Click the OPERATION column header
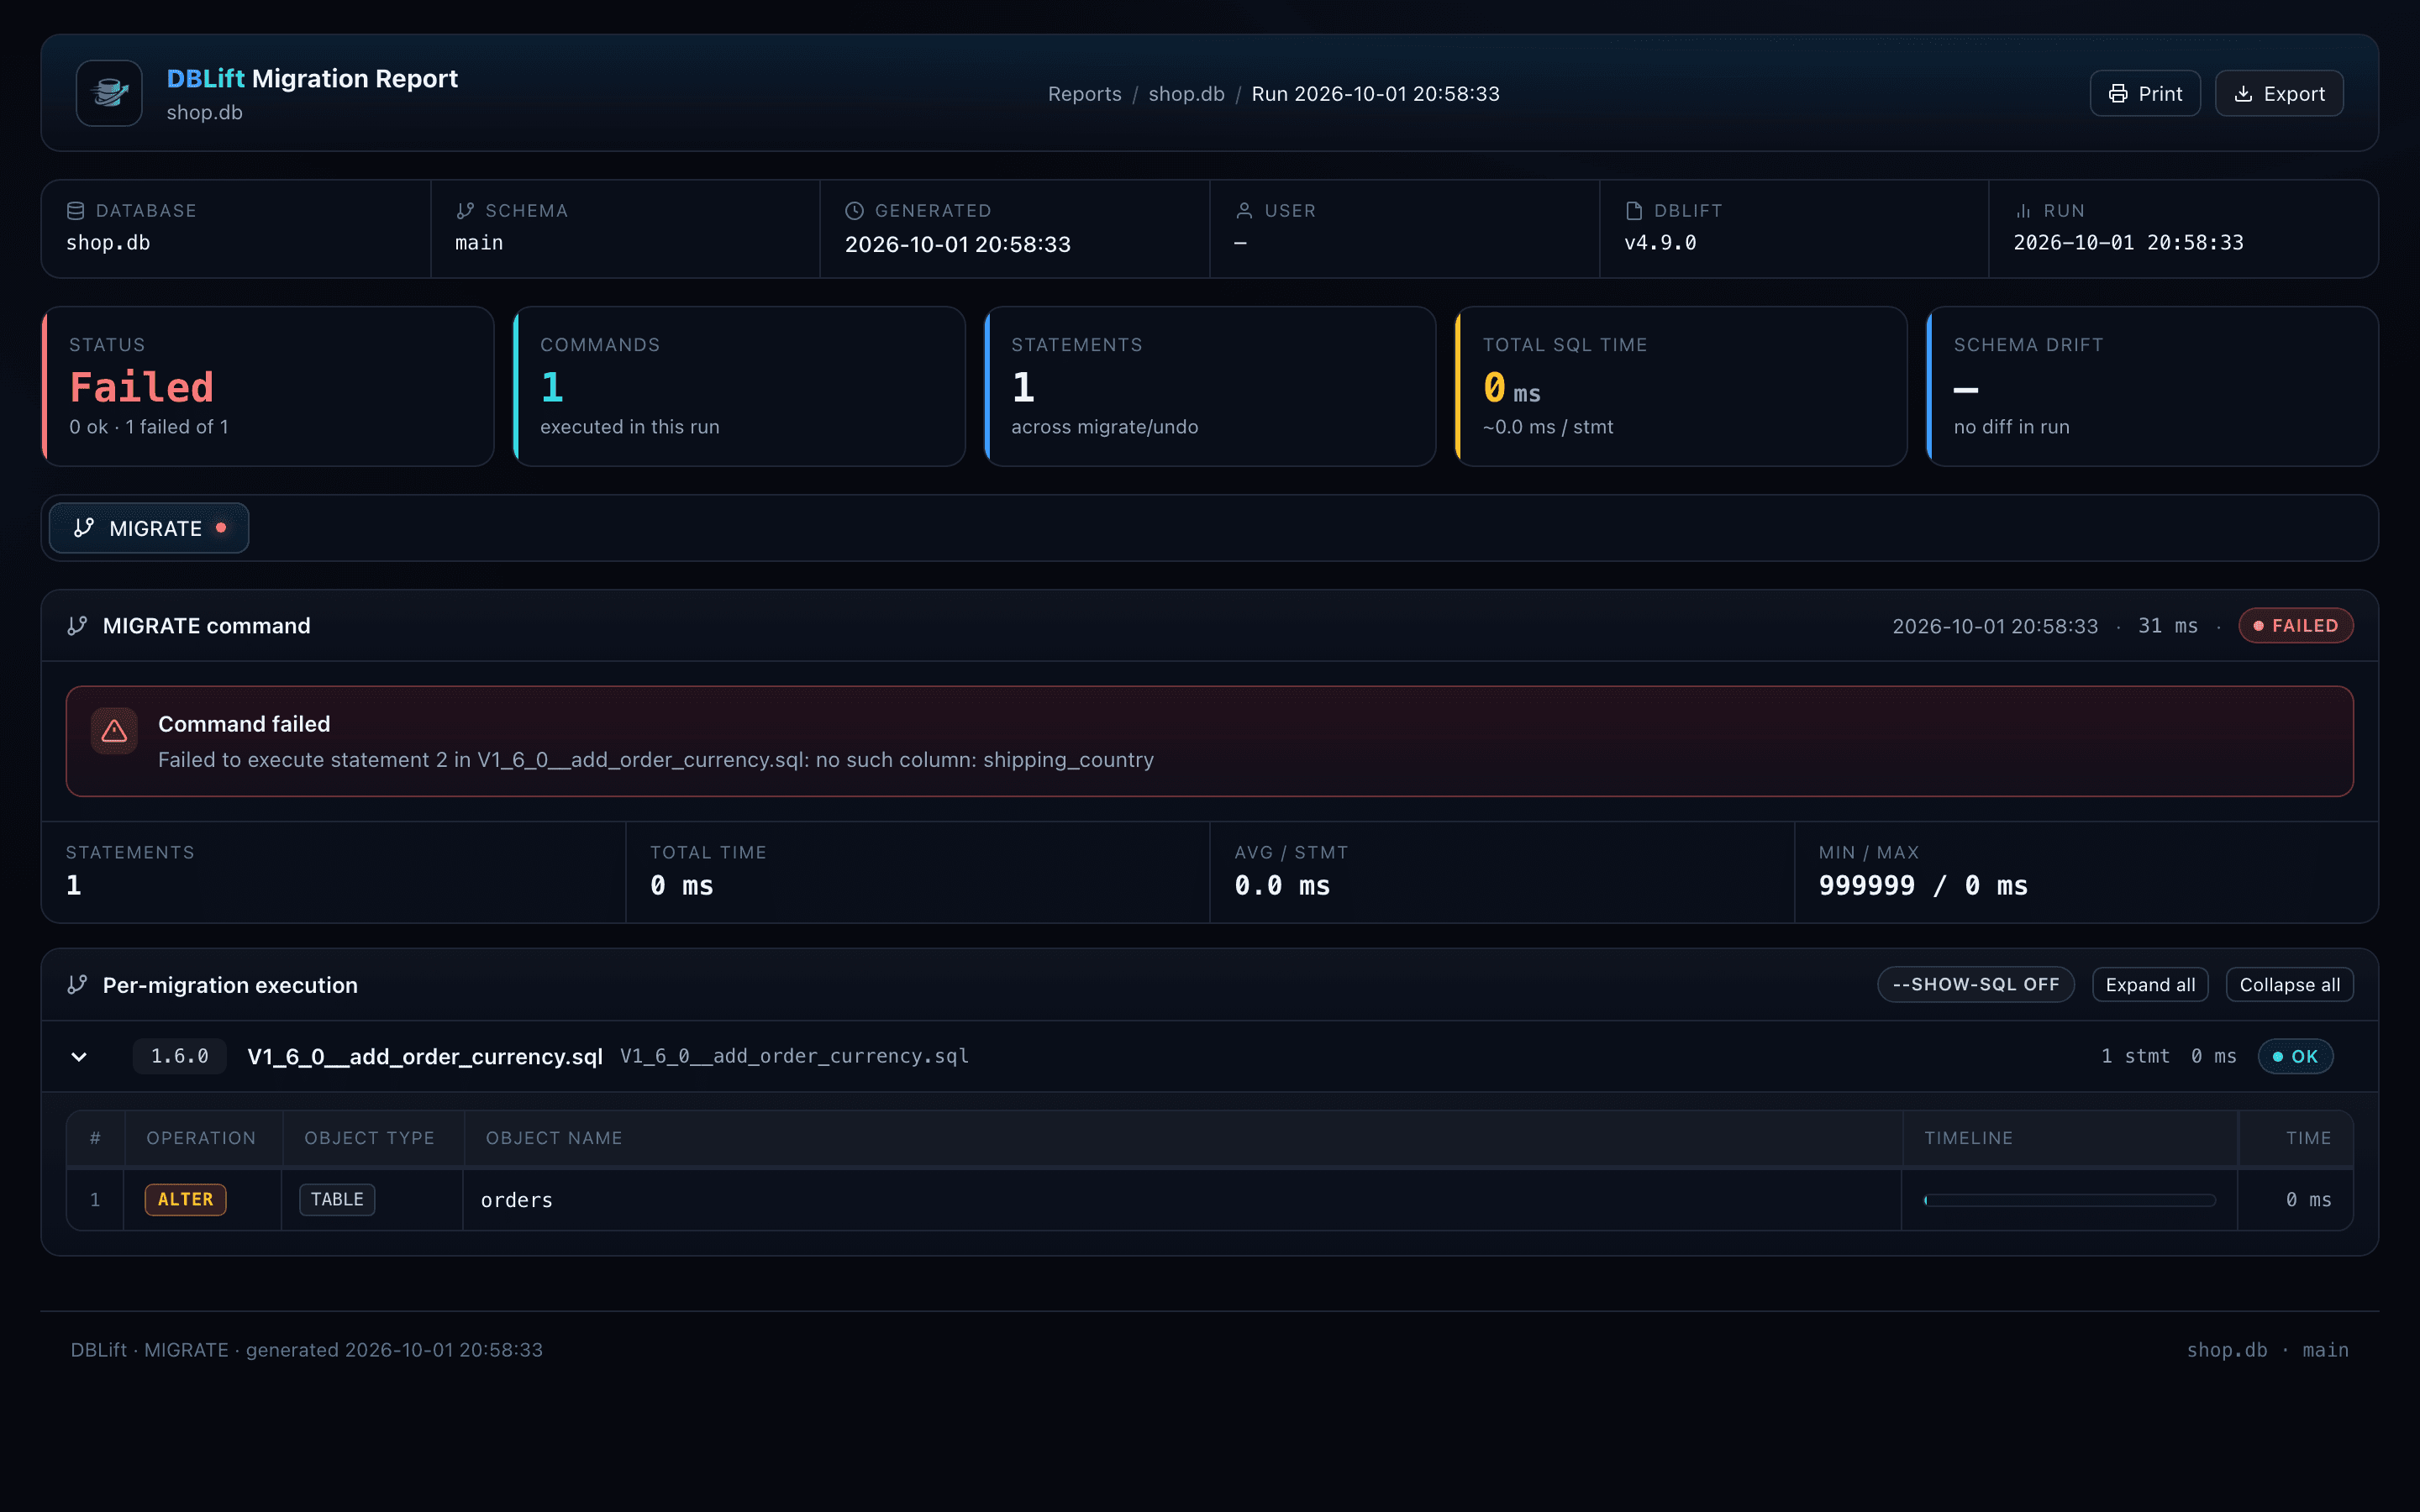 coord(201,1138)
